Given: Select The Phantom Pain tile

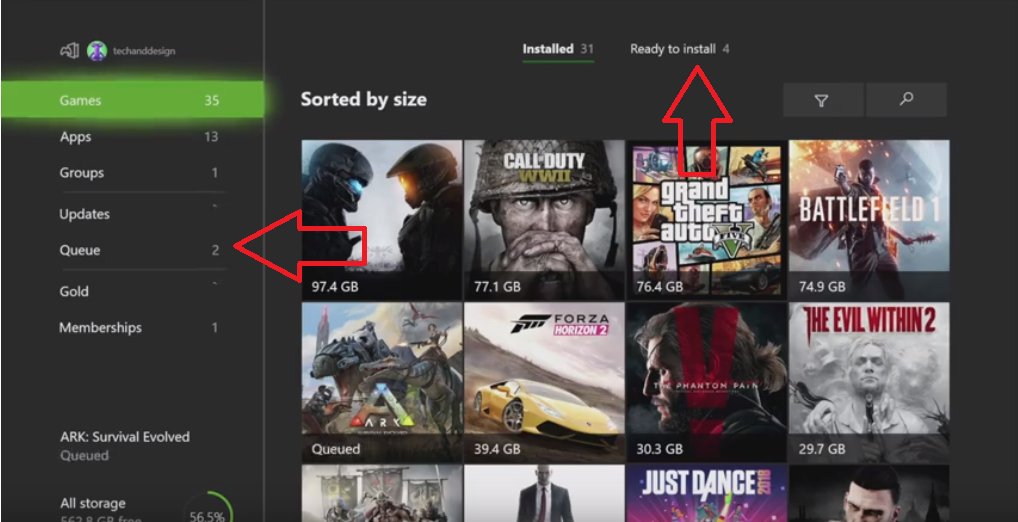Looking at the screenshot, I should (706, 382).
